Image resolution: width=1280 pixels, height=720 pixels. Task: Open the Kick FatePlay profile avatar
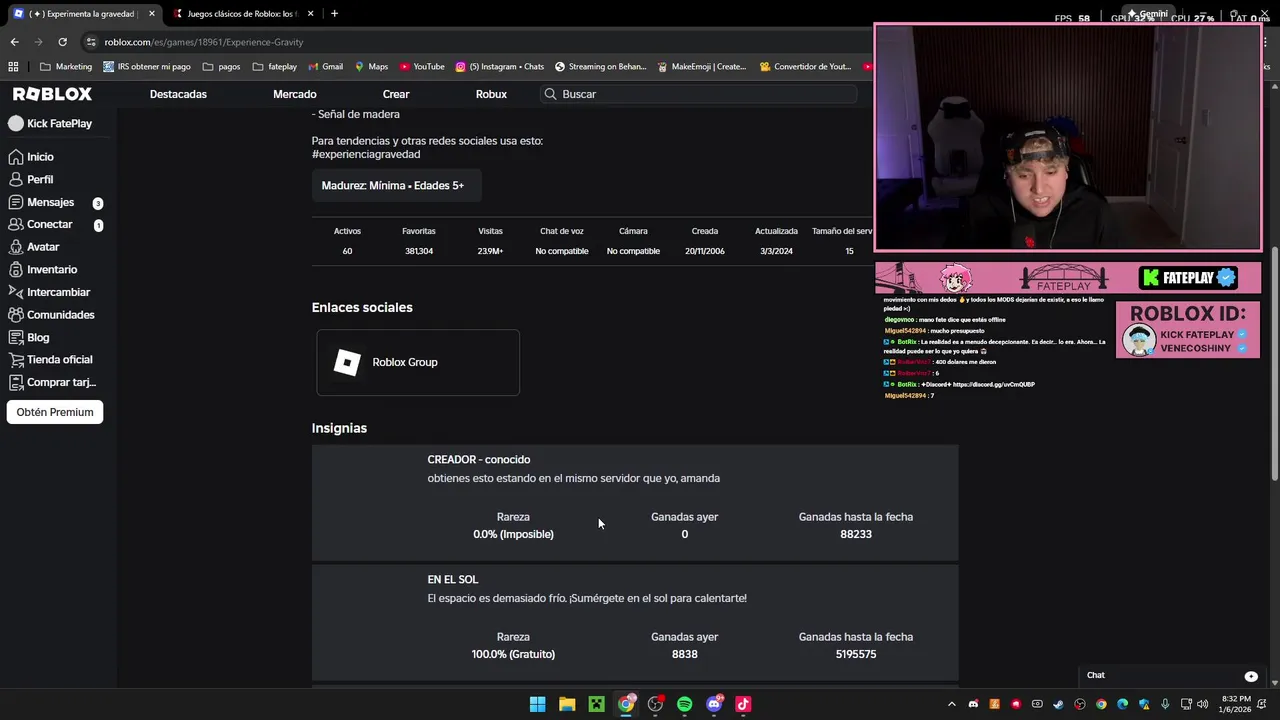coord(16,123)
